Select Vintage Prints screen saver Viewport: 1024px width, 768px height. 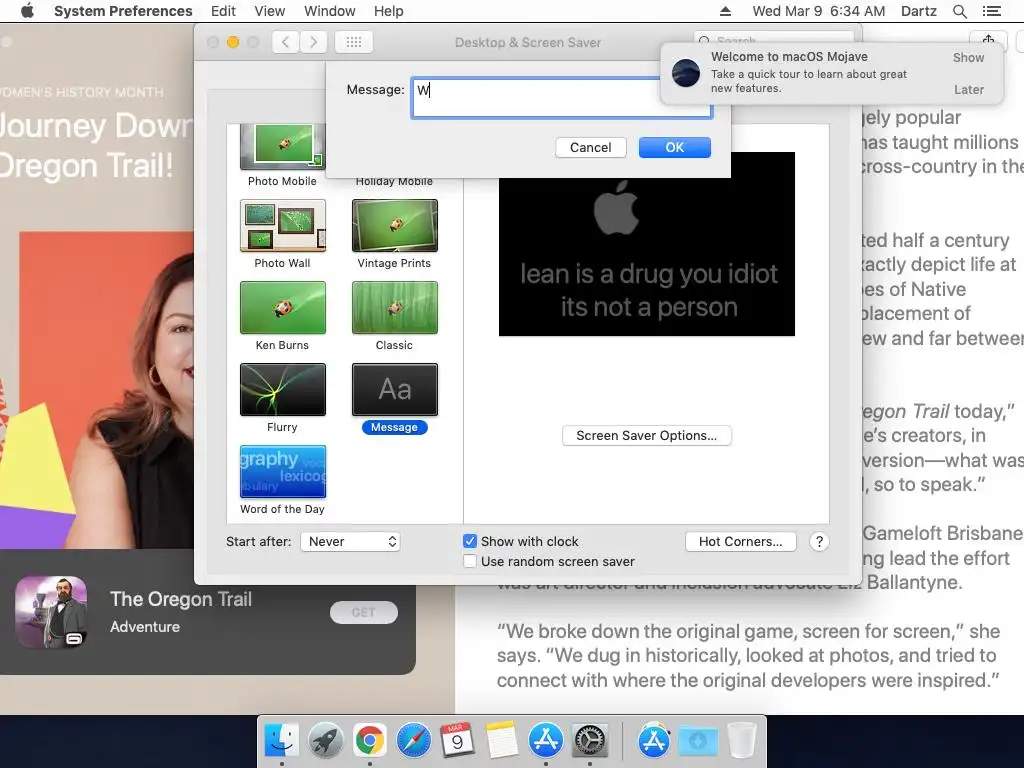[394, 226]
